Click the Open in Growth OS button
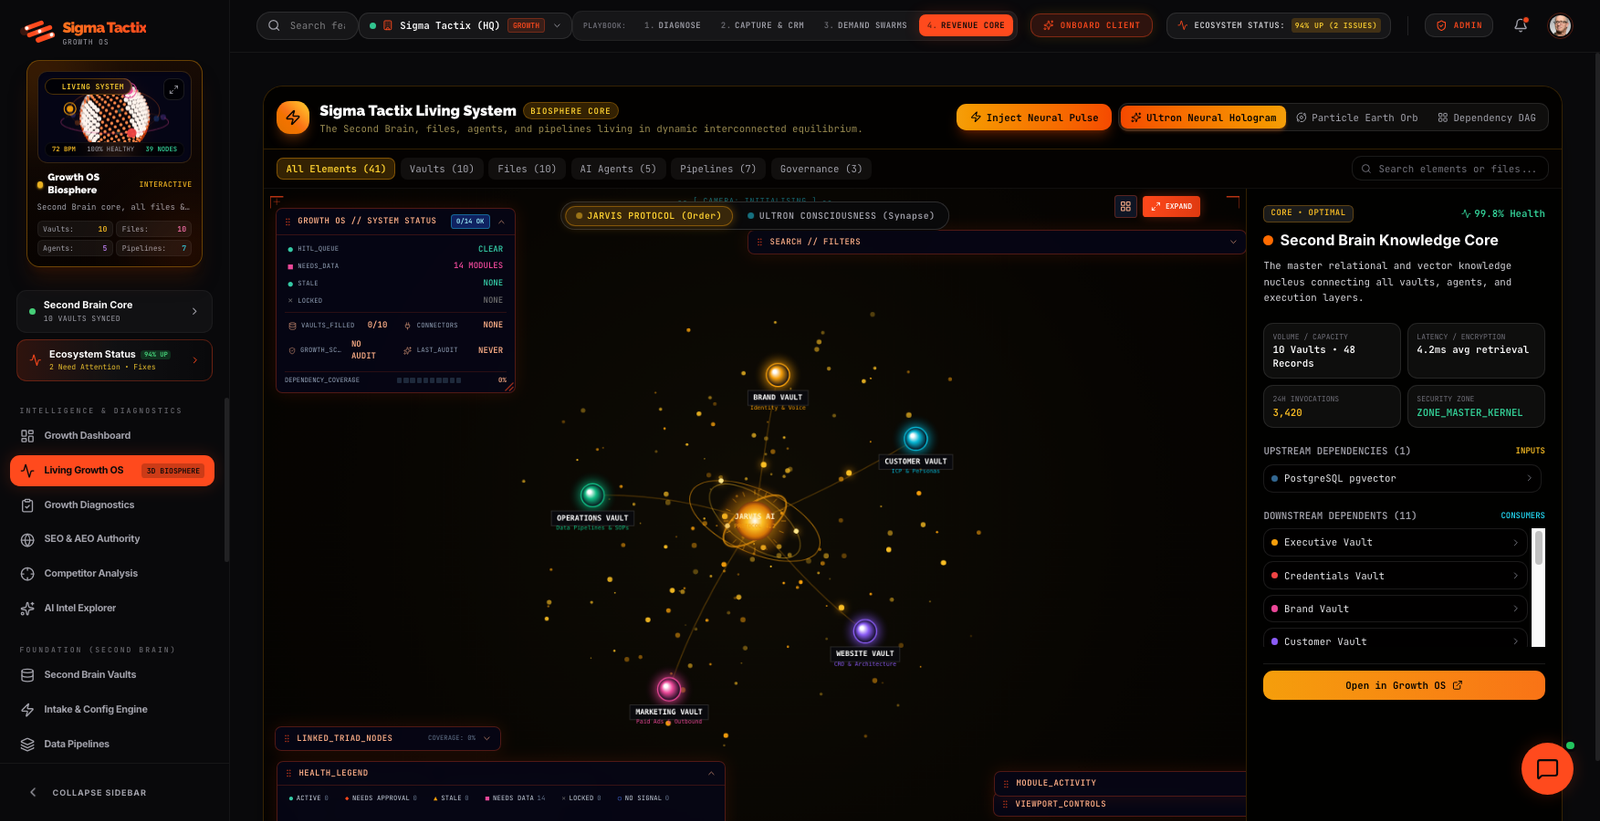This screenshot has height=821, width=1600. click(1403, 685)
